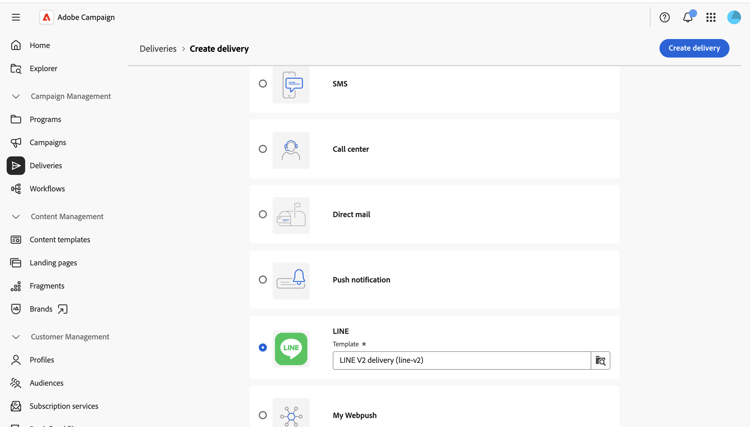Click the Programs folder icon

(16, 119)
